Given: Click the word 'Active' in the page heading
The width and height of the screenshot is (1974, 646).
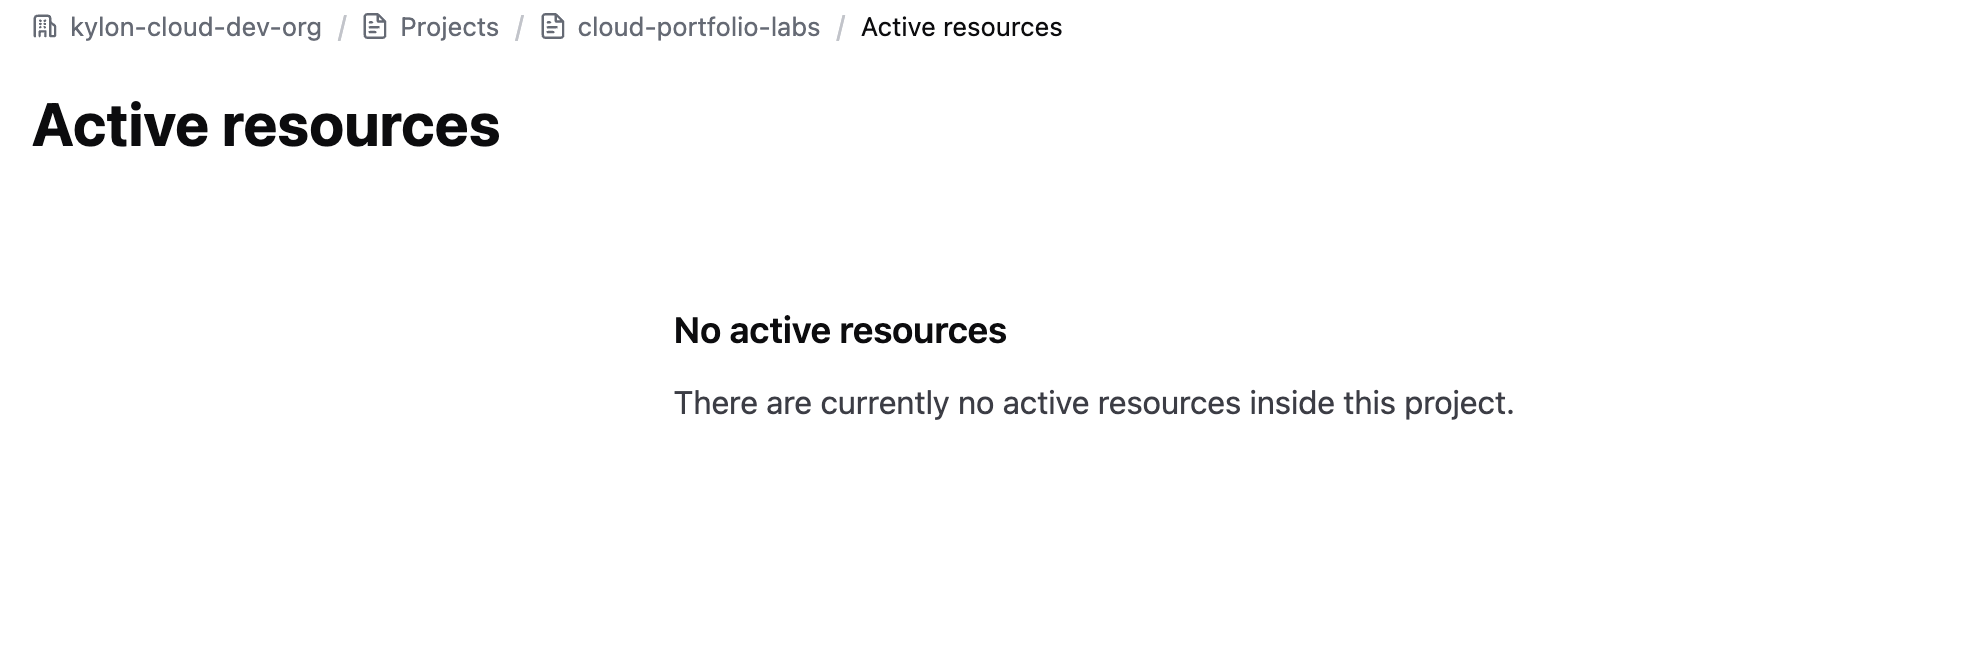Looking at the screenshot, I should click(x=118, y=126).
